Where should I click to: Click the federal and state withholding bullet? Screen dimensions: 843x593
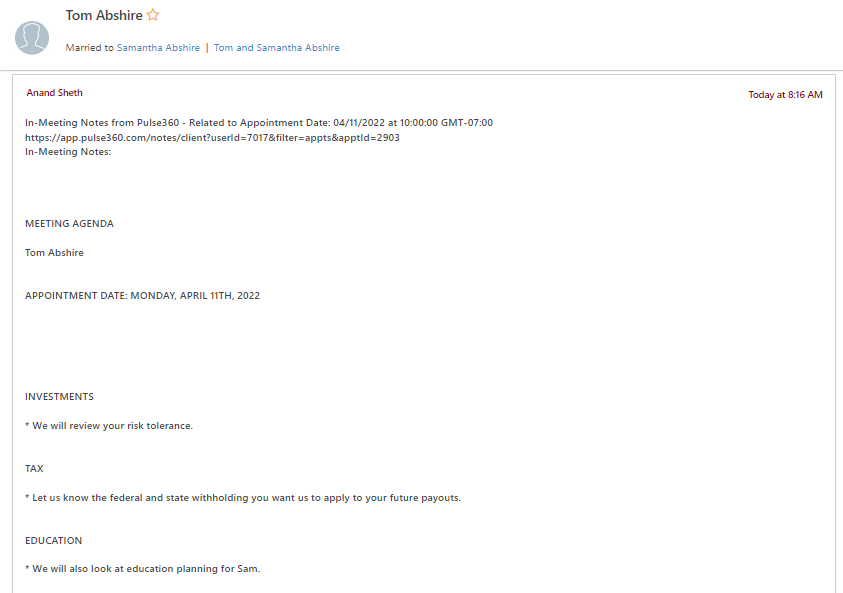pyautogui.click(x=243, y=498)
